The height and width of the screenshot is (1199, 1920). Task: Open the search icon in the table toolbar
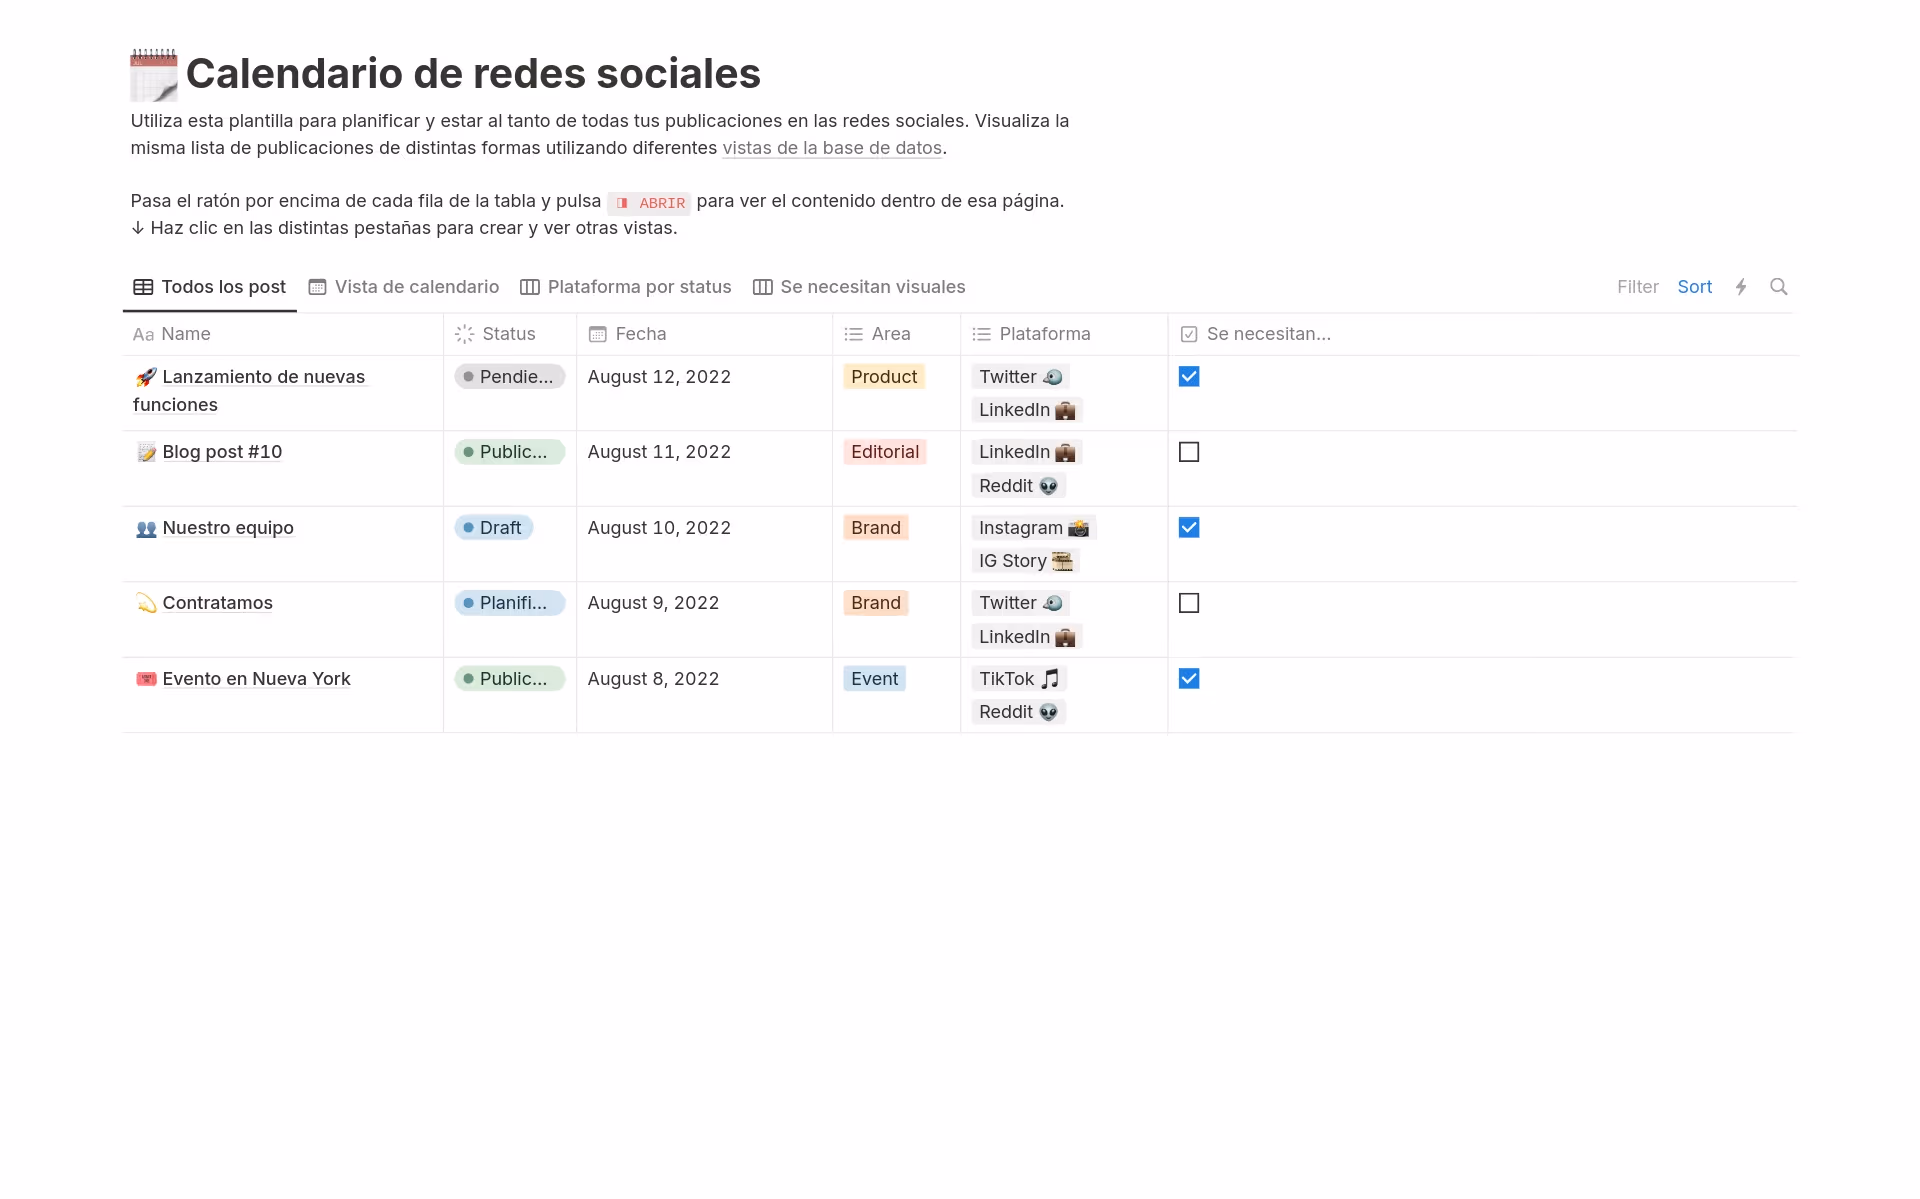pyautogui.click(x=1779, y=287)
